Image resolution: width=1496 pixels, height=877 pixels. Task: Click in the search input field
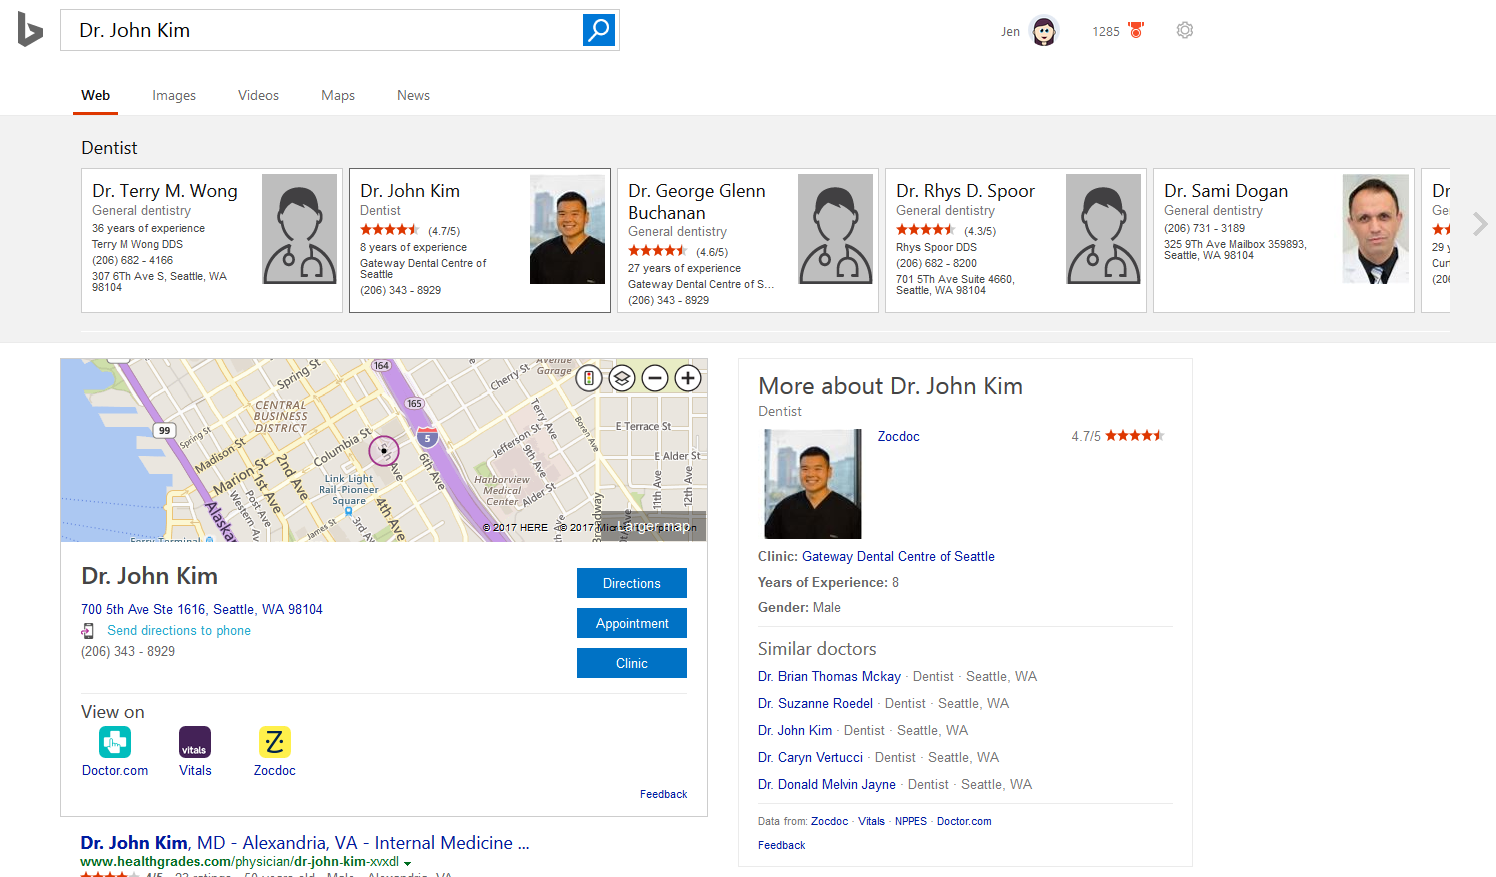pos(320,30)
